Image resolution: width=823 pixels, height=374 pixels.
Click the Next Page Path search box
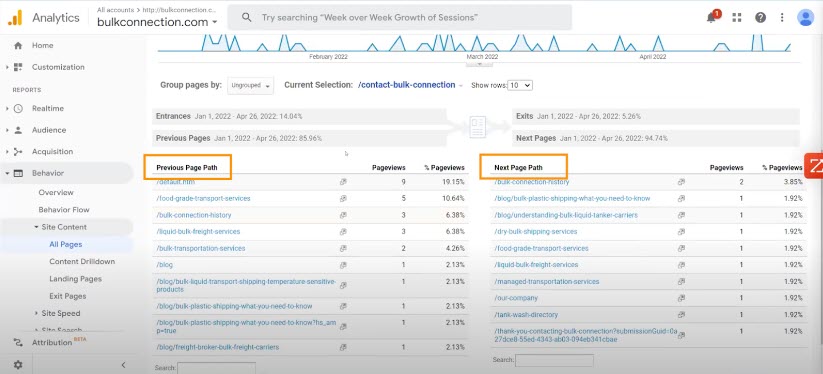coord(554,360)
